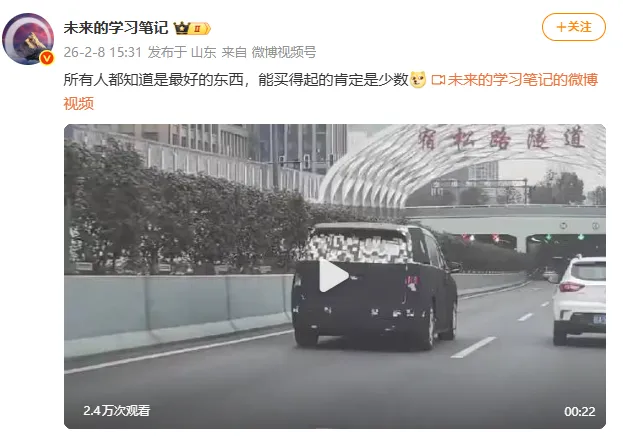Click the 26-2-8 15:31 post timestamp
The image size is (623, 445).
pyautogui.click(x=103, y=52)
